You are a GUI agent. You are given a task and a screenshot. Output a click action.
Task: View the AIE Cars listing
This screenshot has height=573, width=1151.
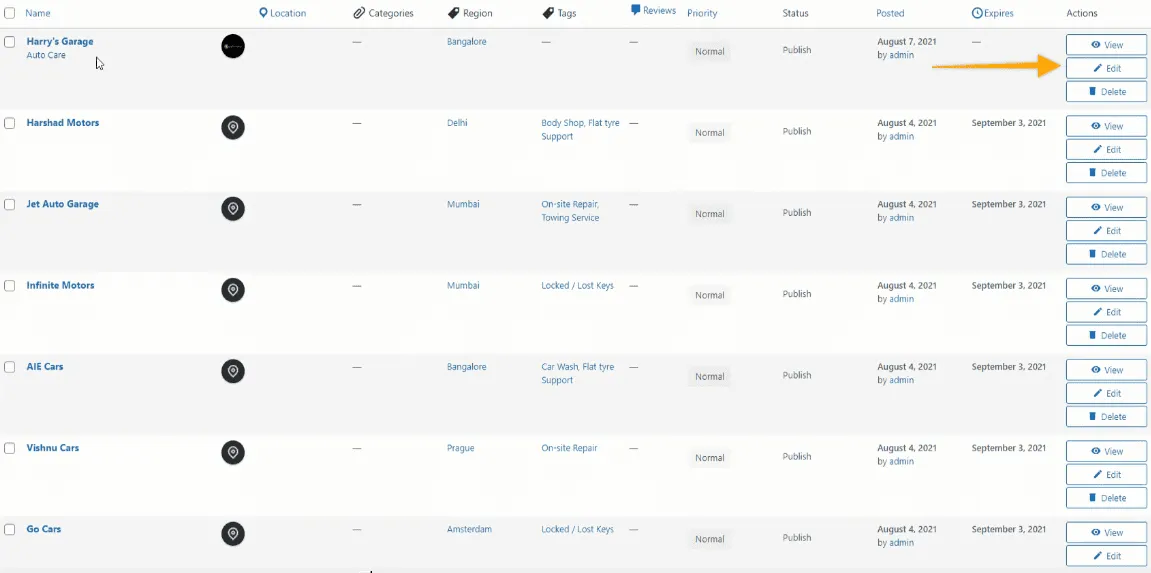(1106, 370)
